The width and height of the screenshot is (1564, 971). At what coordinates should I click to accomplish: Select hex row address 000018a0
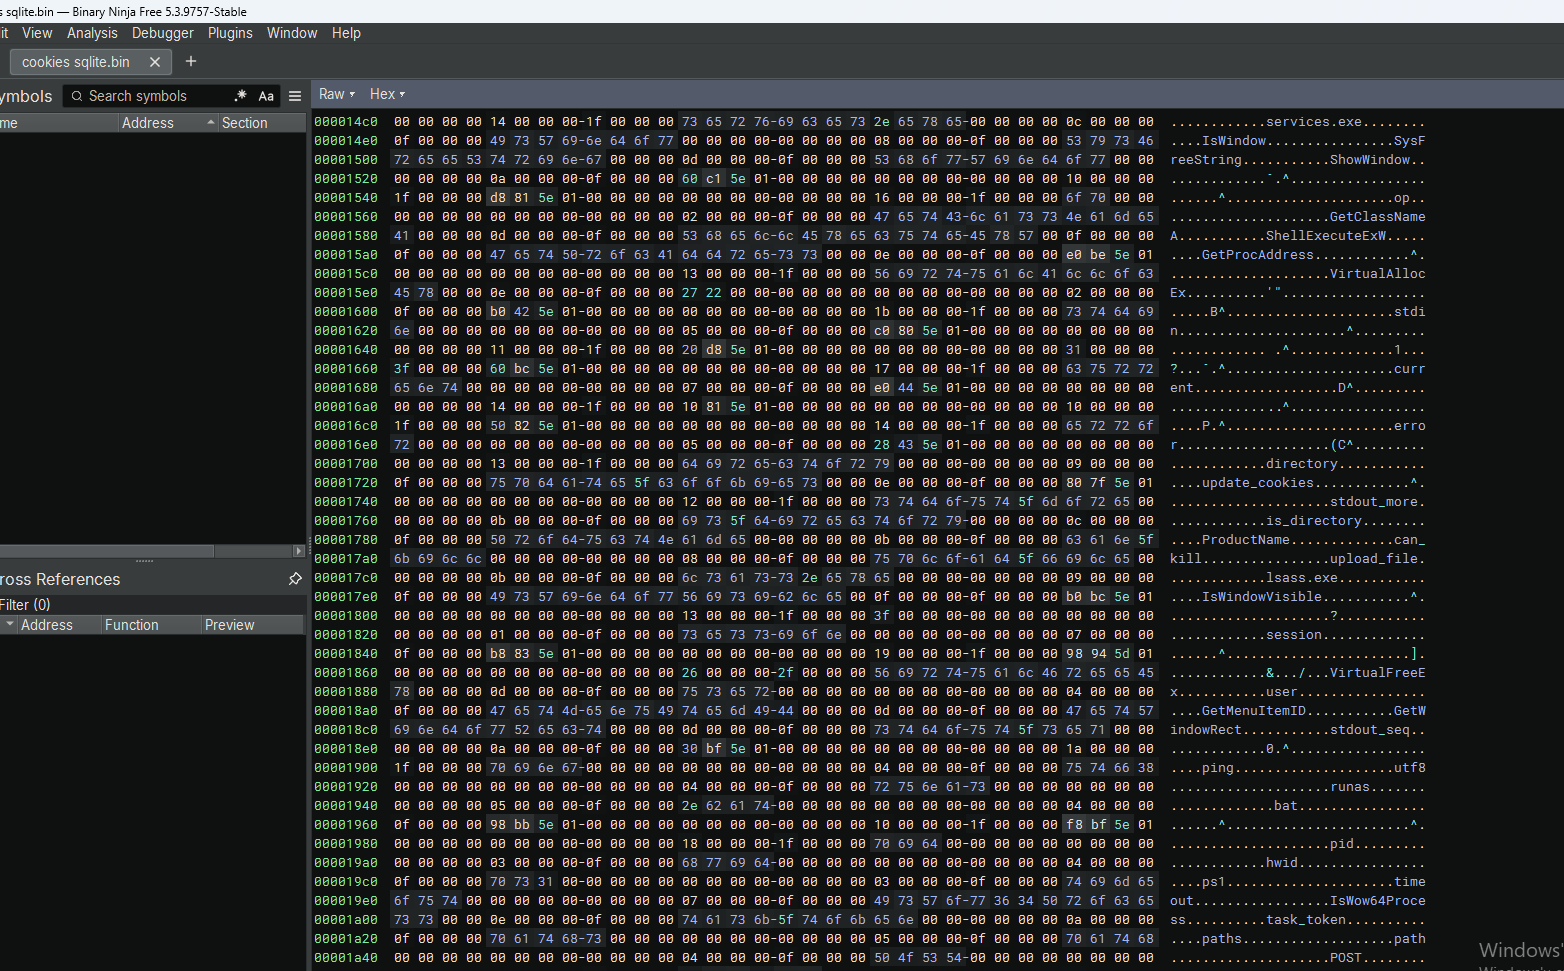point(346,711)
